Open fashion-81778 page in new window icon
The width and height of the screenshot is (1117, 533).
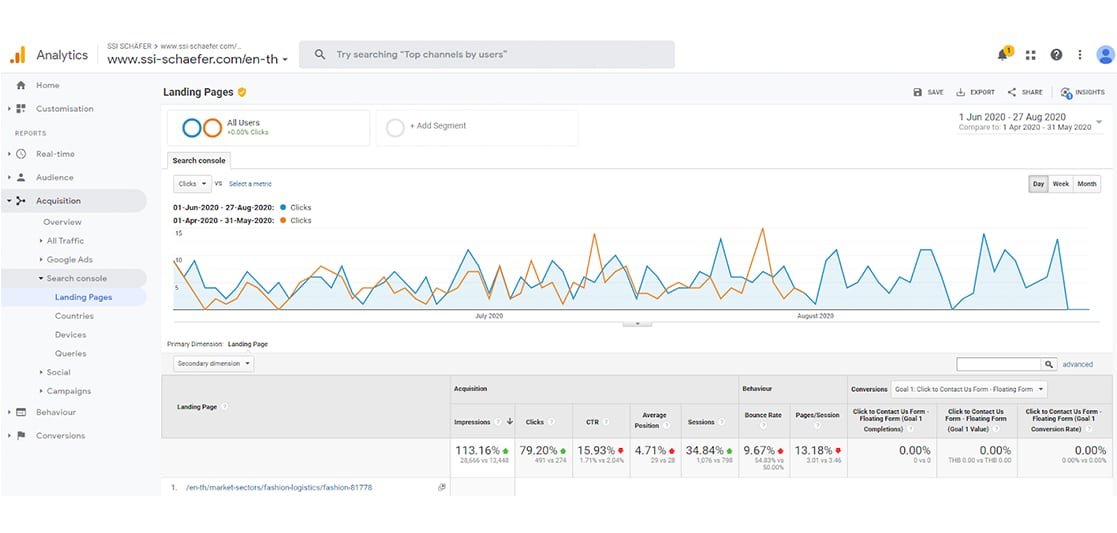442,487
